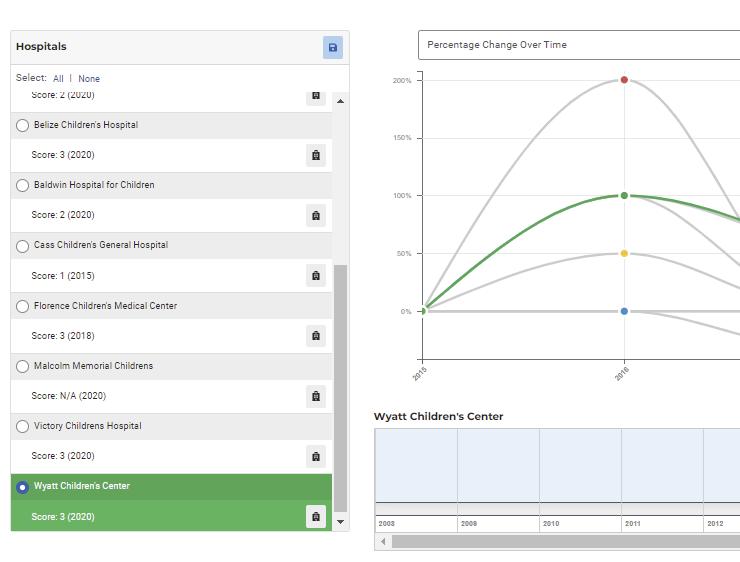Screen dimensions: 740x562
Task: Click the All select link
Action: pyautogui.click(x=58, y=79)
